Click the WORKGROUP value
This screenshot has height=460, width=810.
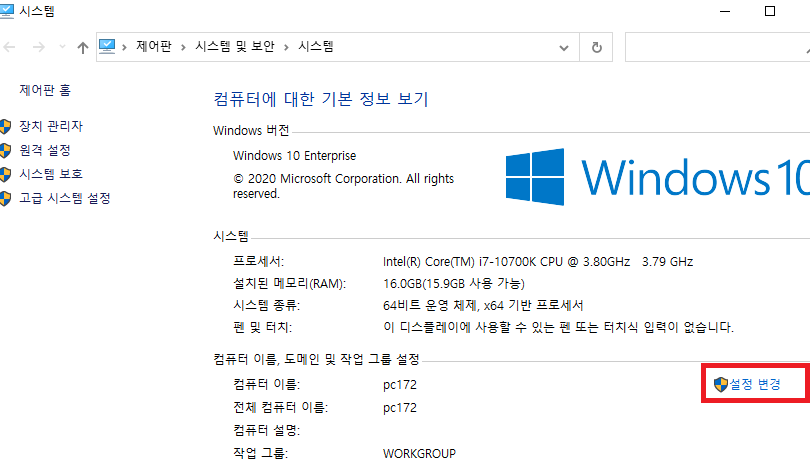419,453
